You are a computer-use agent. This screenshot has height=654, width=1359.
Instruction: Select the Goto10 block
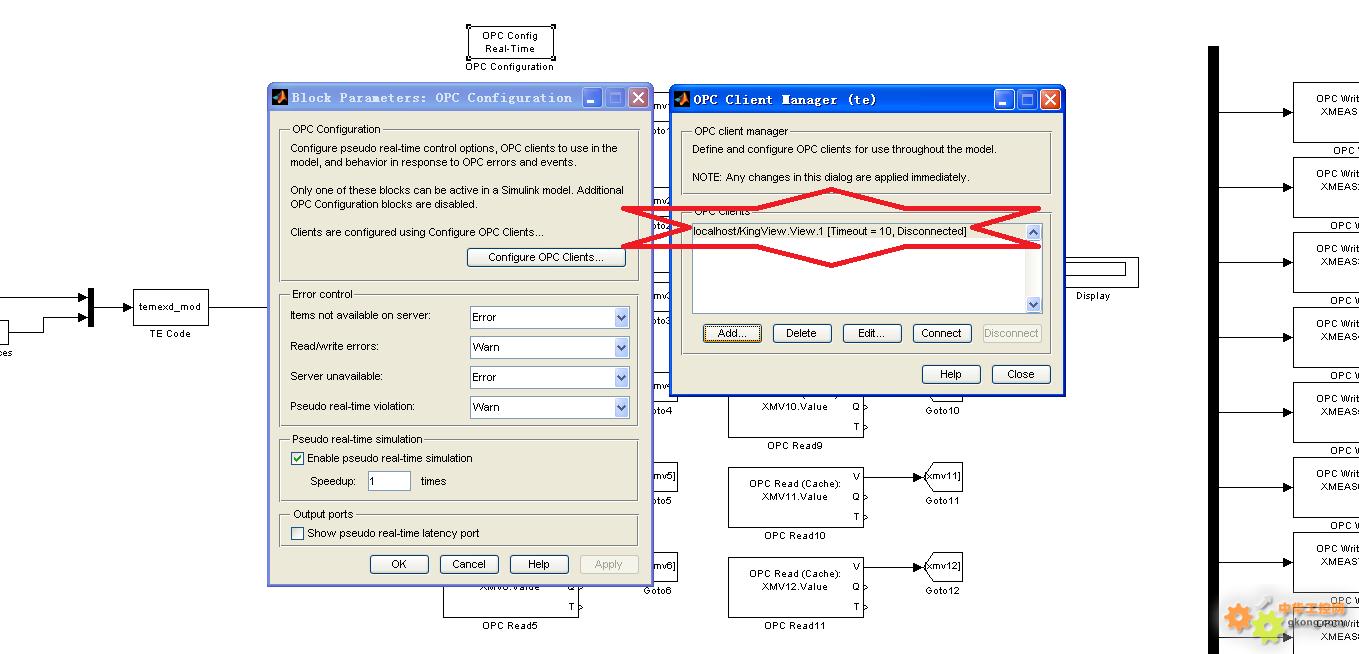[x=943, y=399]
